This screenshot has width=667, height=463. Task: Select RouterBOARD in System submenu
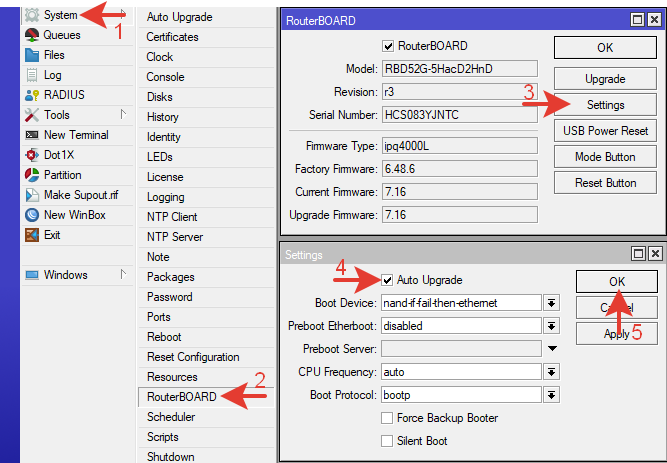(x=206, y=397)
